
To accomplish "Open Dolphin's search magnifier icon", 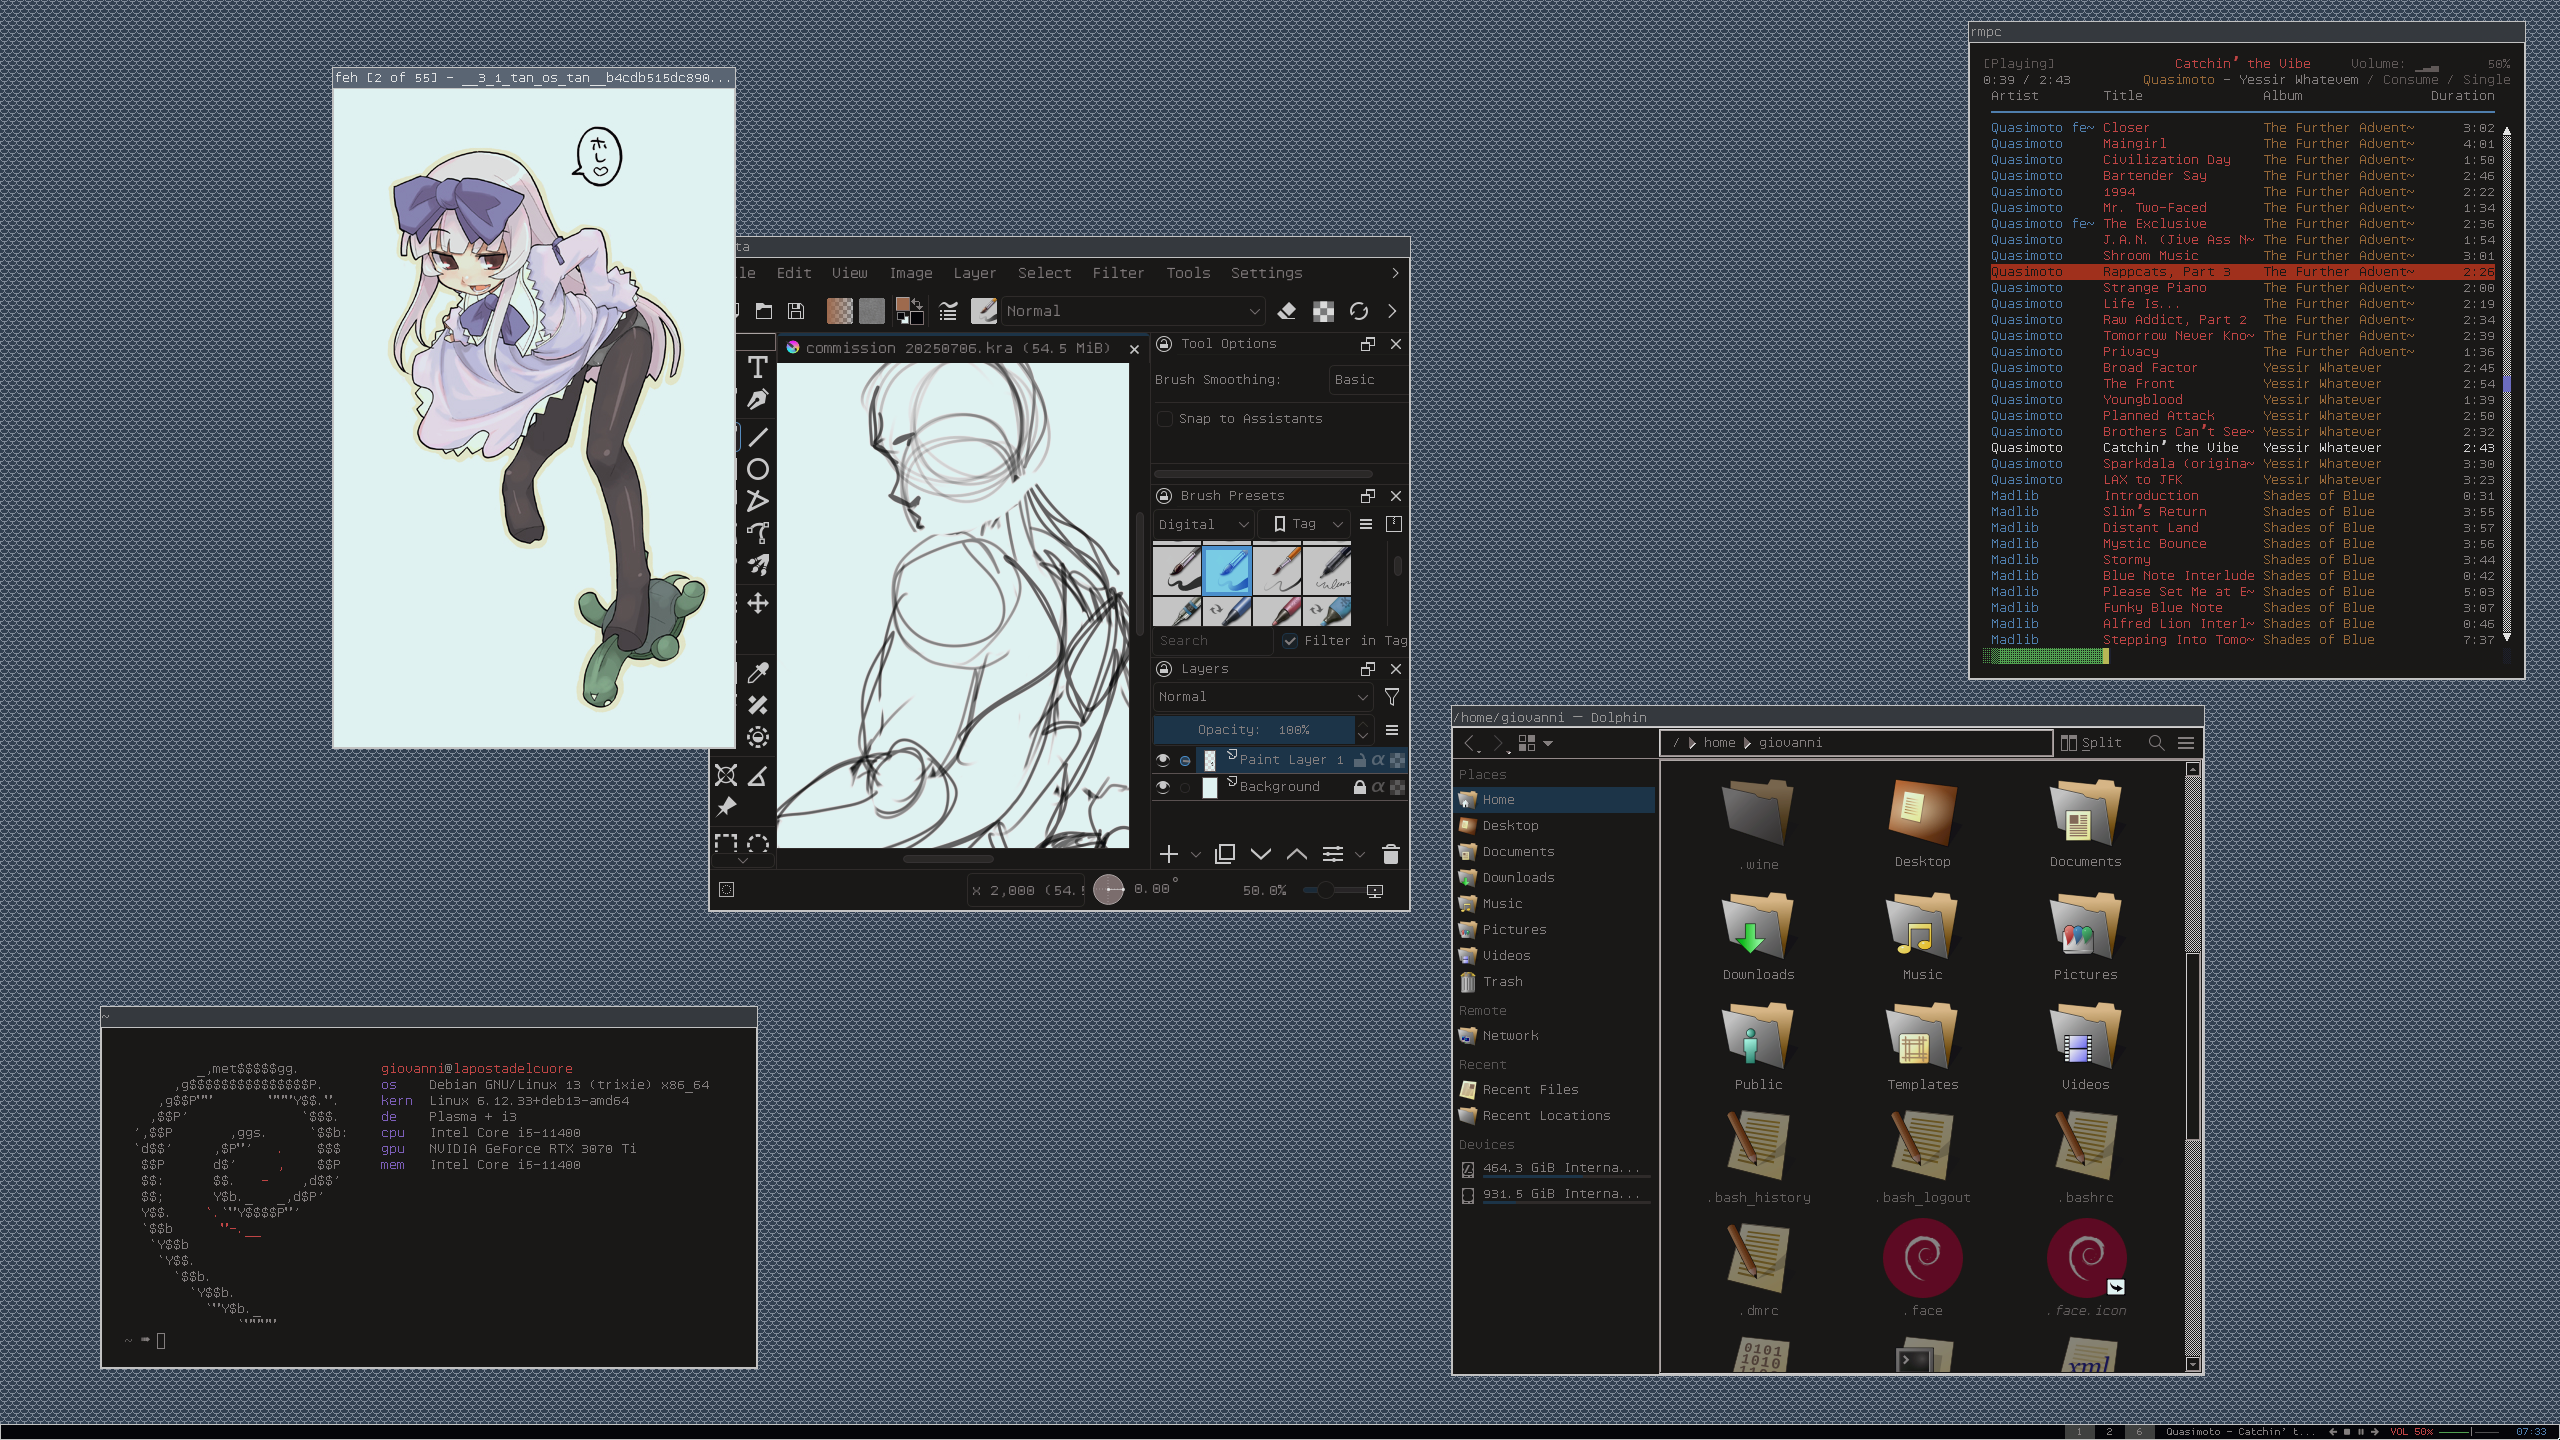I will pyautogui.click(x=2156, y=743).
